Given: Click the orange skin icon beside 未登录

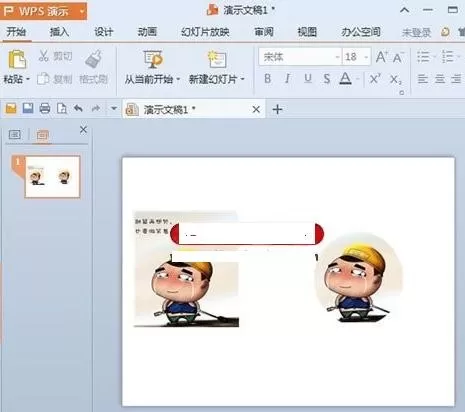Looking at the screenshot, I should coord(445,32).
